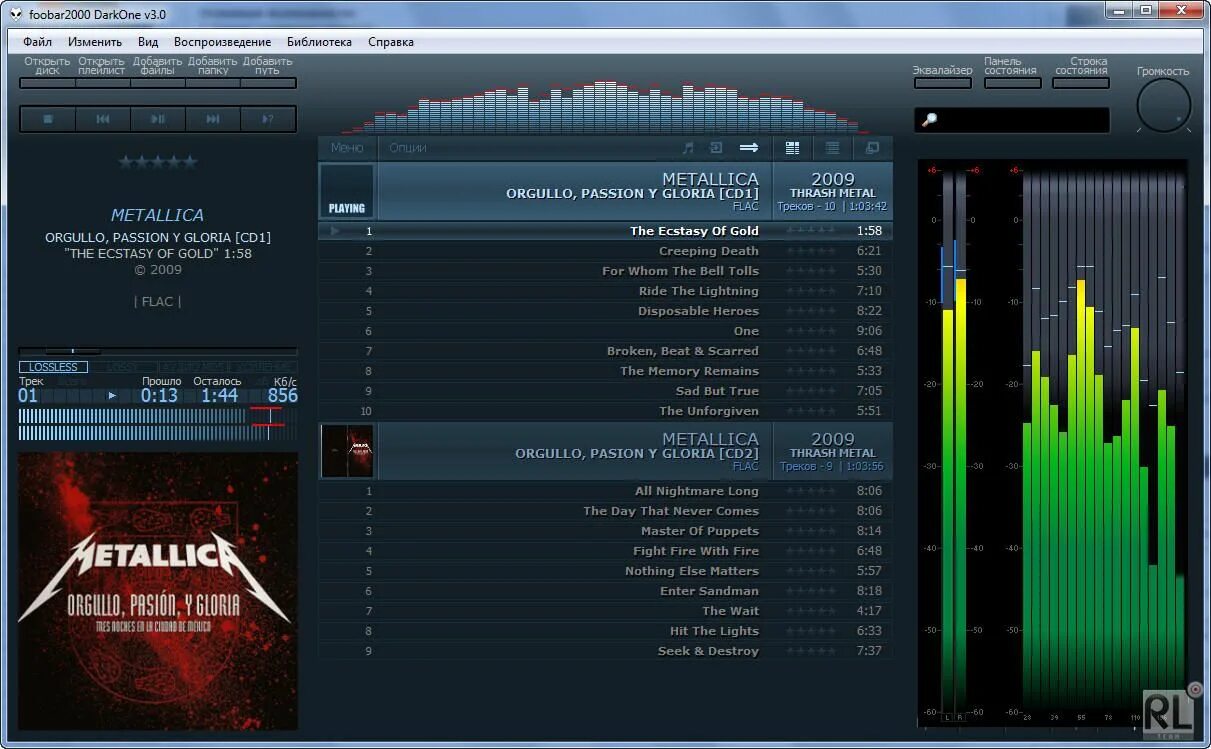The width and height of the screenshot is (1211, 749).
Task: Collapse the Orgullo CD1 album group header
Action: click(x=606, y=192)
